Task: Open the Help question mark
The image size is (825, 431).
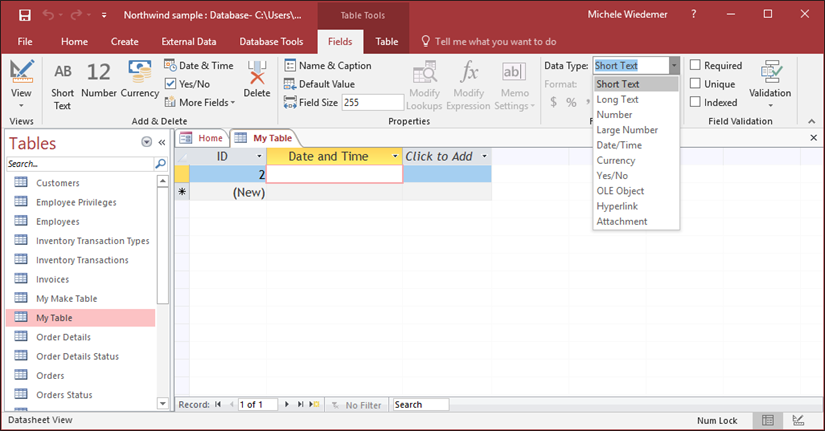Action: pyautogui.click(x=693, y=15)
